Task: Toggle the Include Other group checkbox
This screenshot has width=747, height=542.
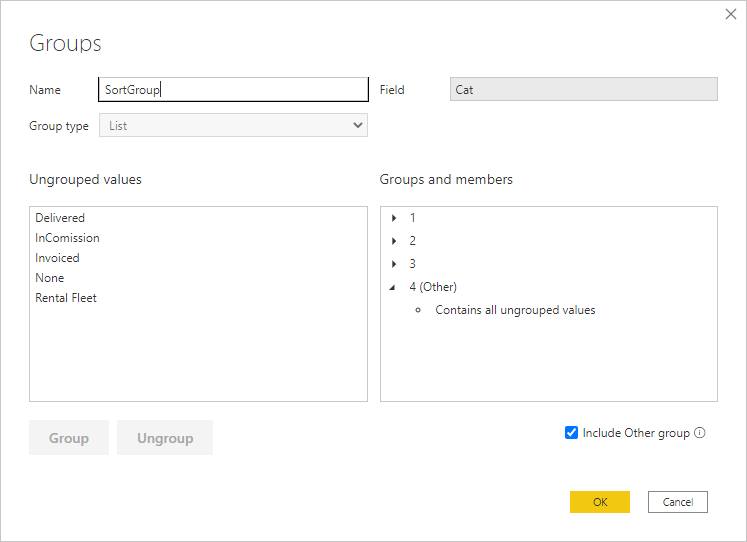Action: [571, 432]
